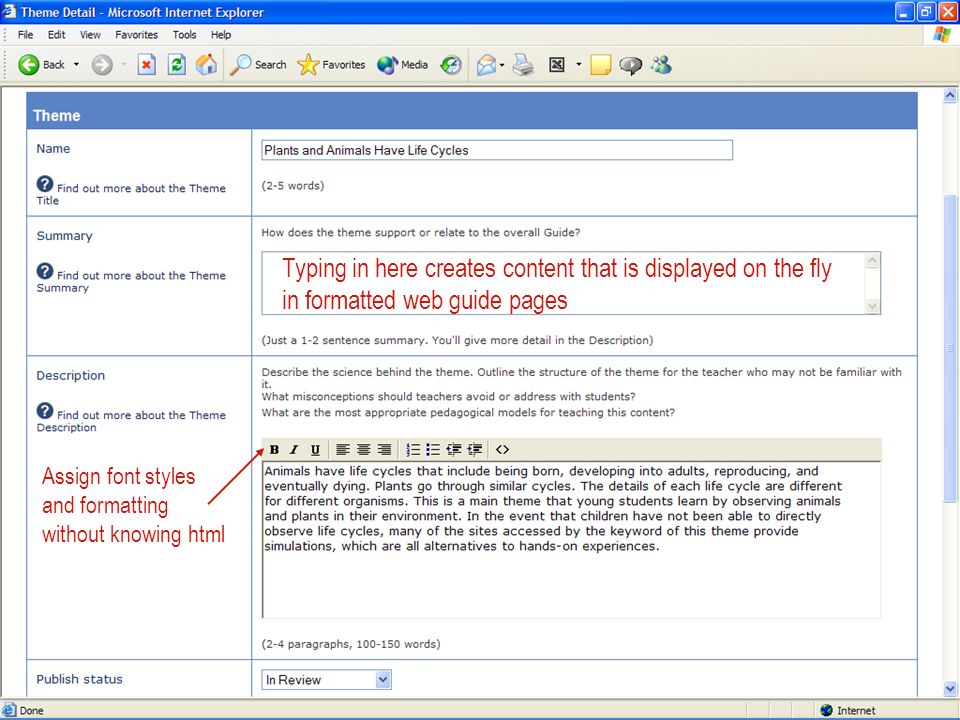This screenshot has width=960, height=720.
Task: Click the page scrollbar up arrow
Action: point(950,95)
